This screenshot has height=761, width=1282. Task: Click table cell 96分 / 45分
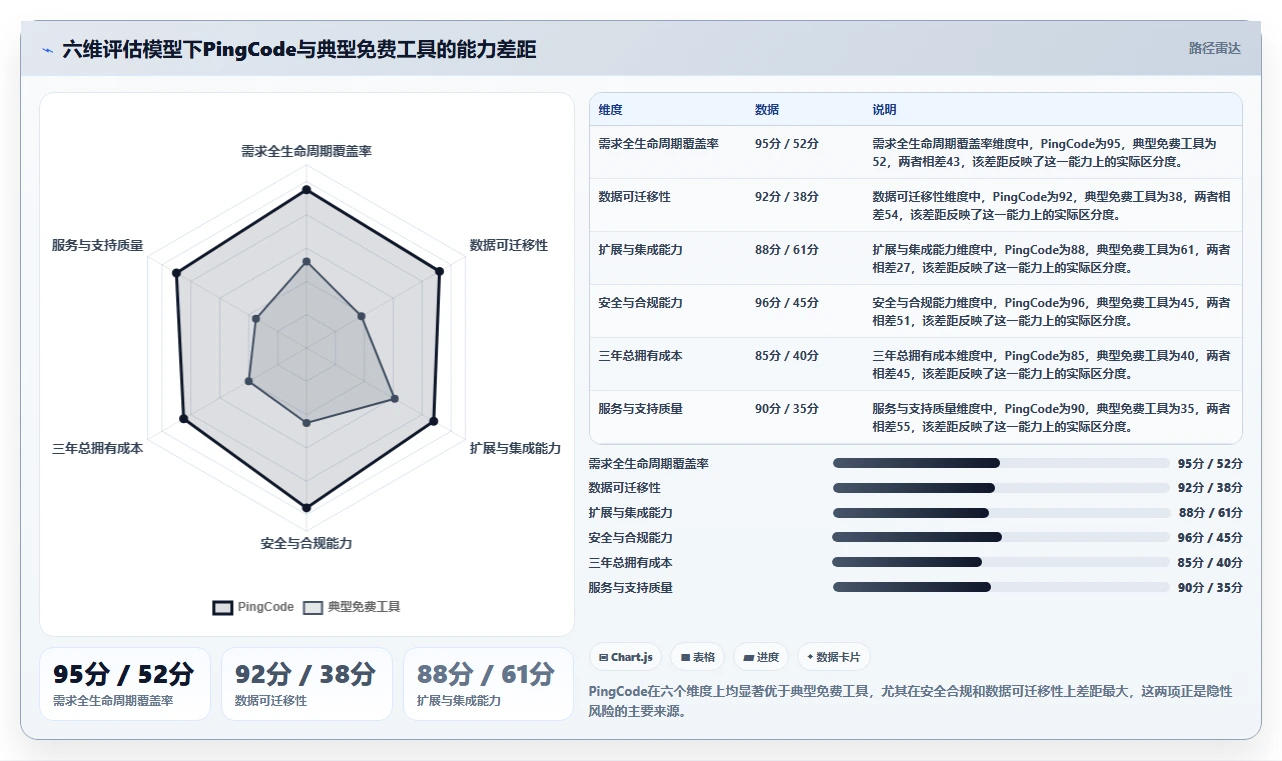pos(787,303)
